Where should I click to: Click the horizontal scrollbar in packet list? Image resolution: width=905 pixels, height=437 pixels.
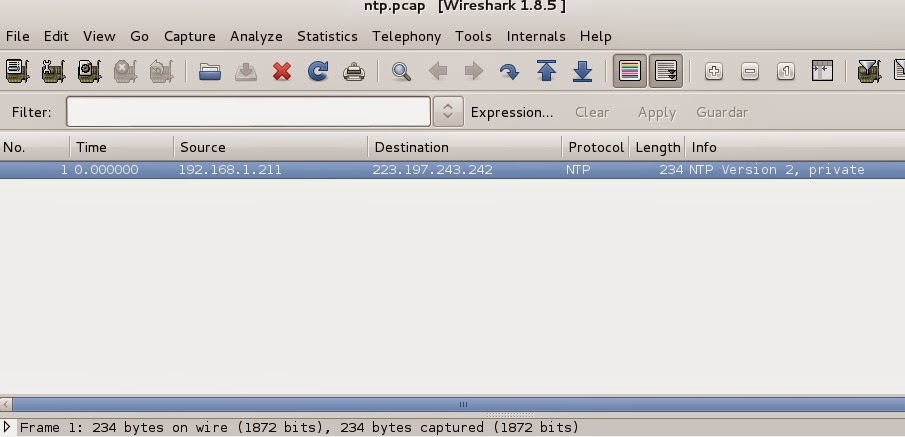pos(462,405)
